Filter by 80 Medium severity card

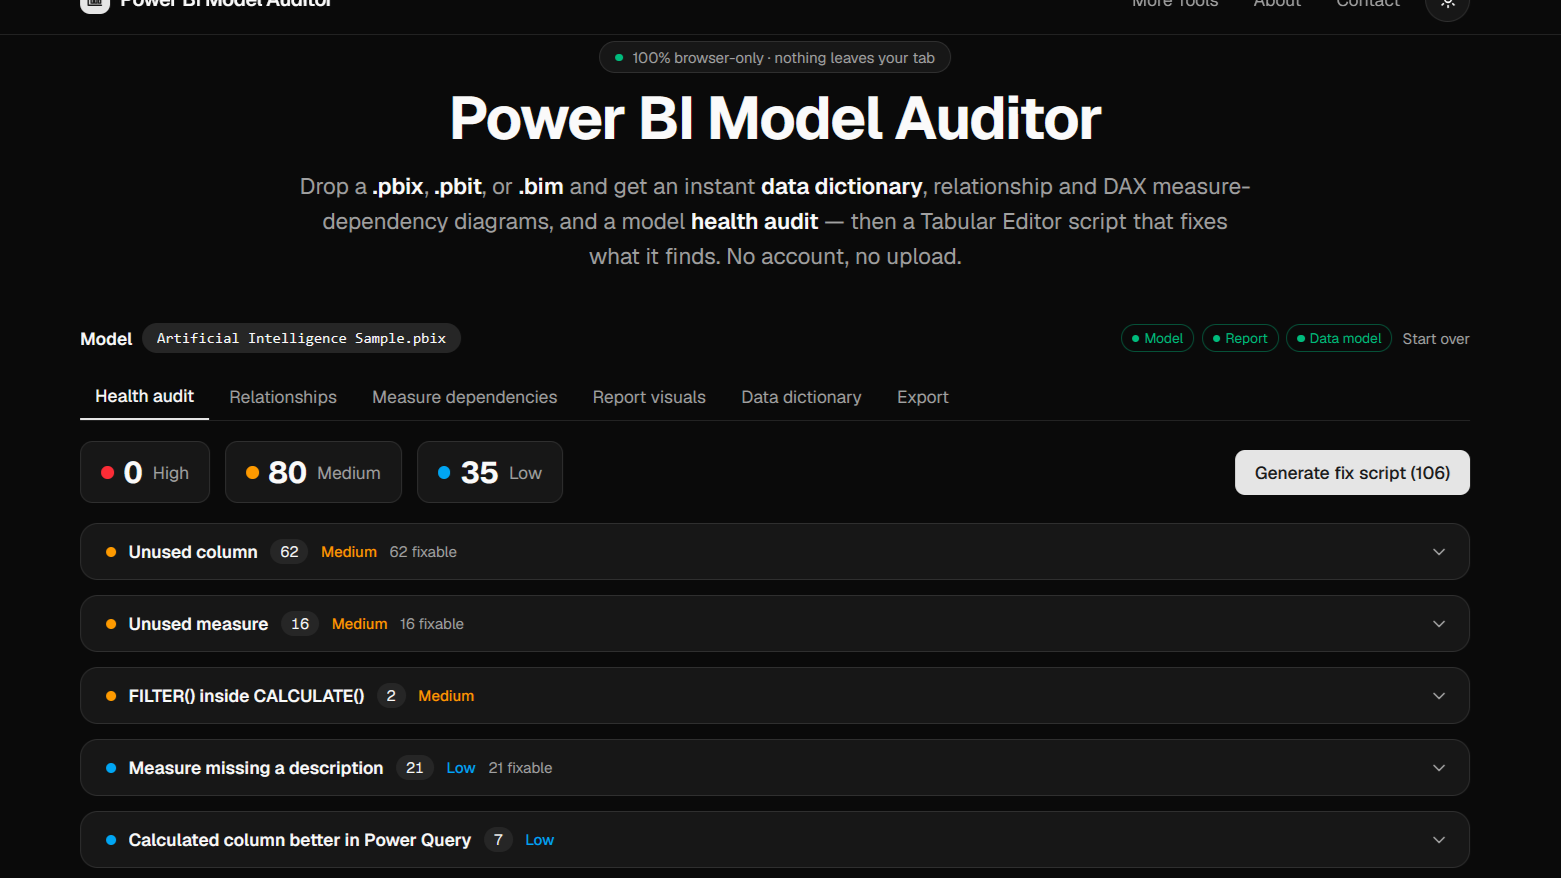click(313, 472)
